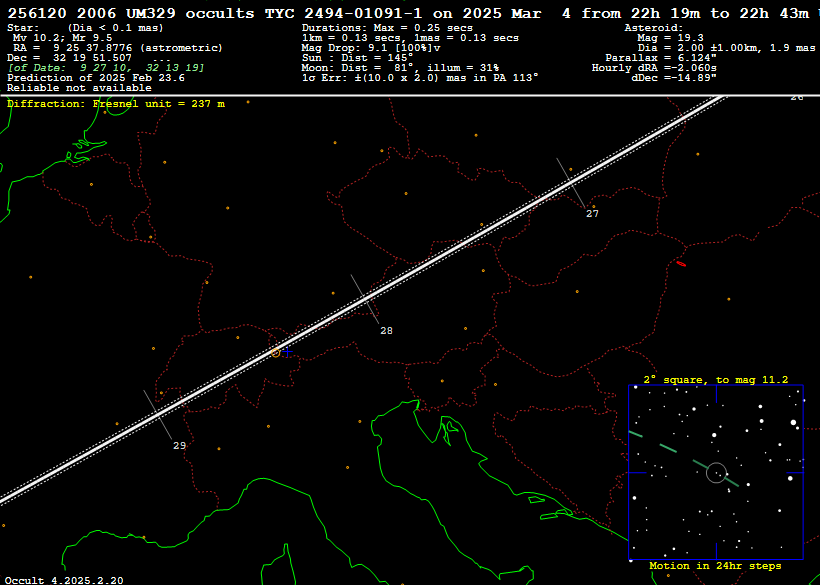Click 'Diffraction: Fresnel unit = 237 m' text

(116, 104)
